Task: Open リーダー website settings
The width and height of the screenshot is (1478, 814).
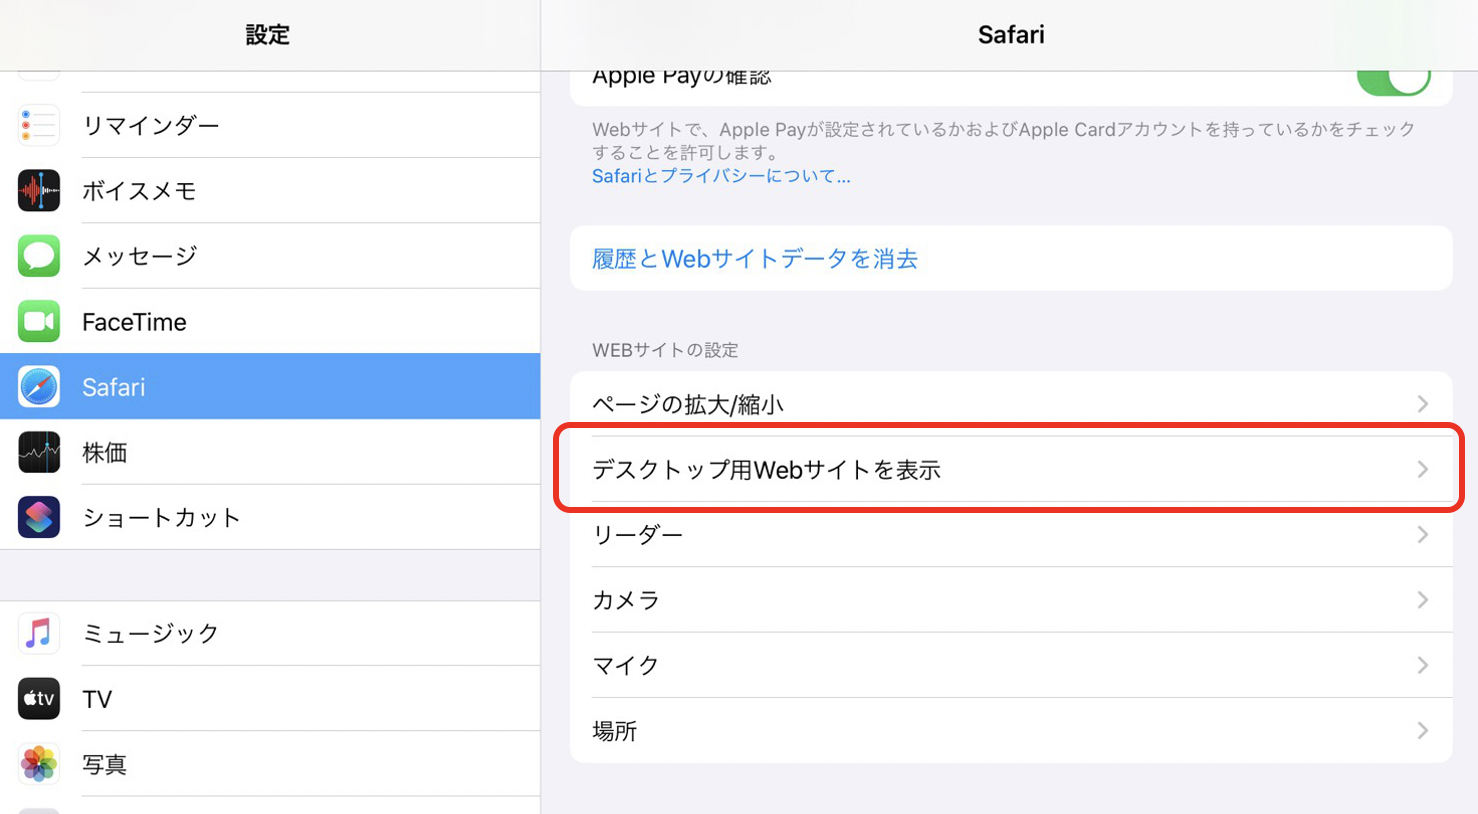Action: [1011, 535]
